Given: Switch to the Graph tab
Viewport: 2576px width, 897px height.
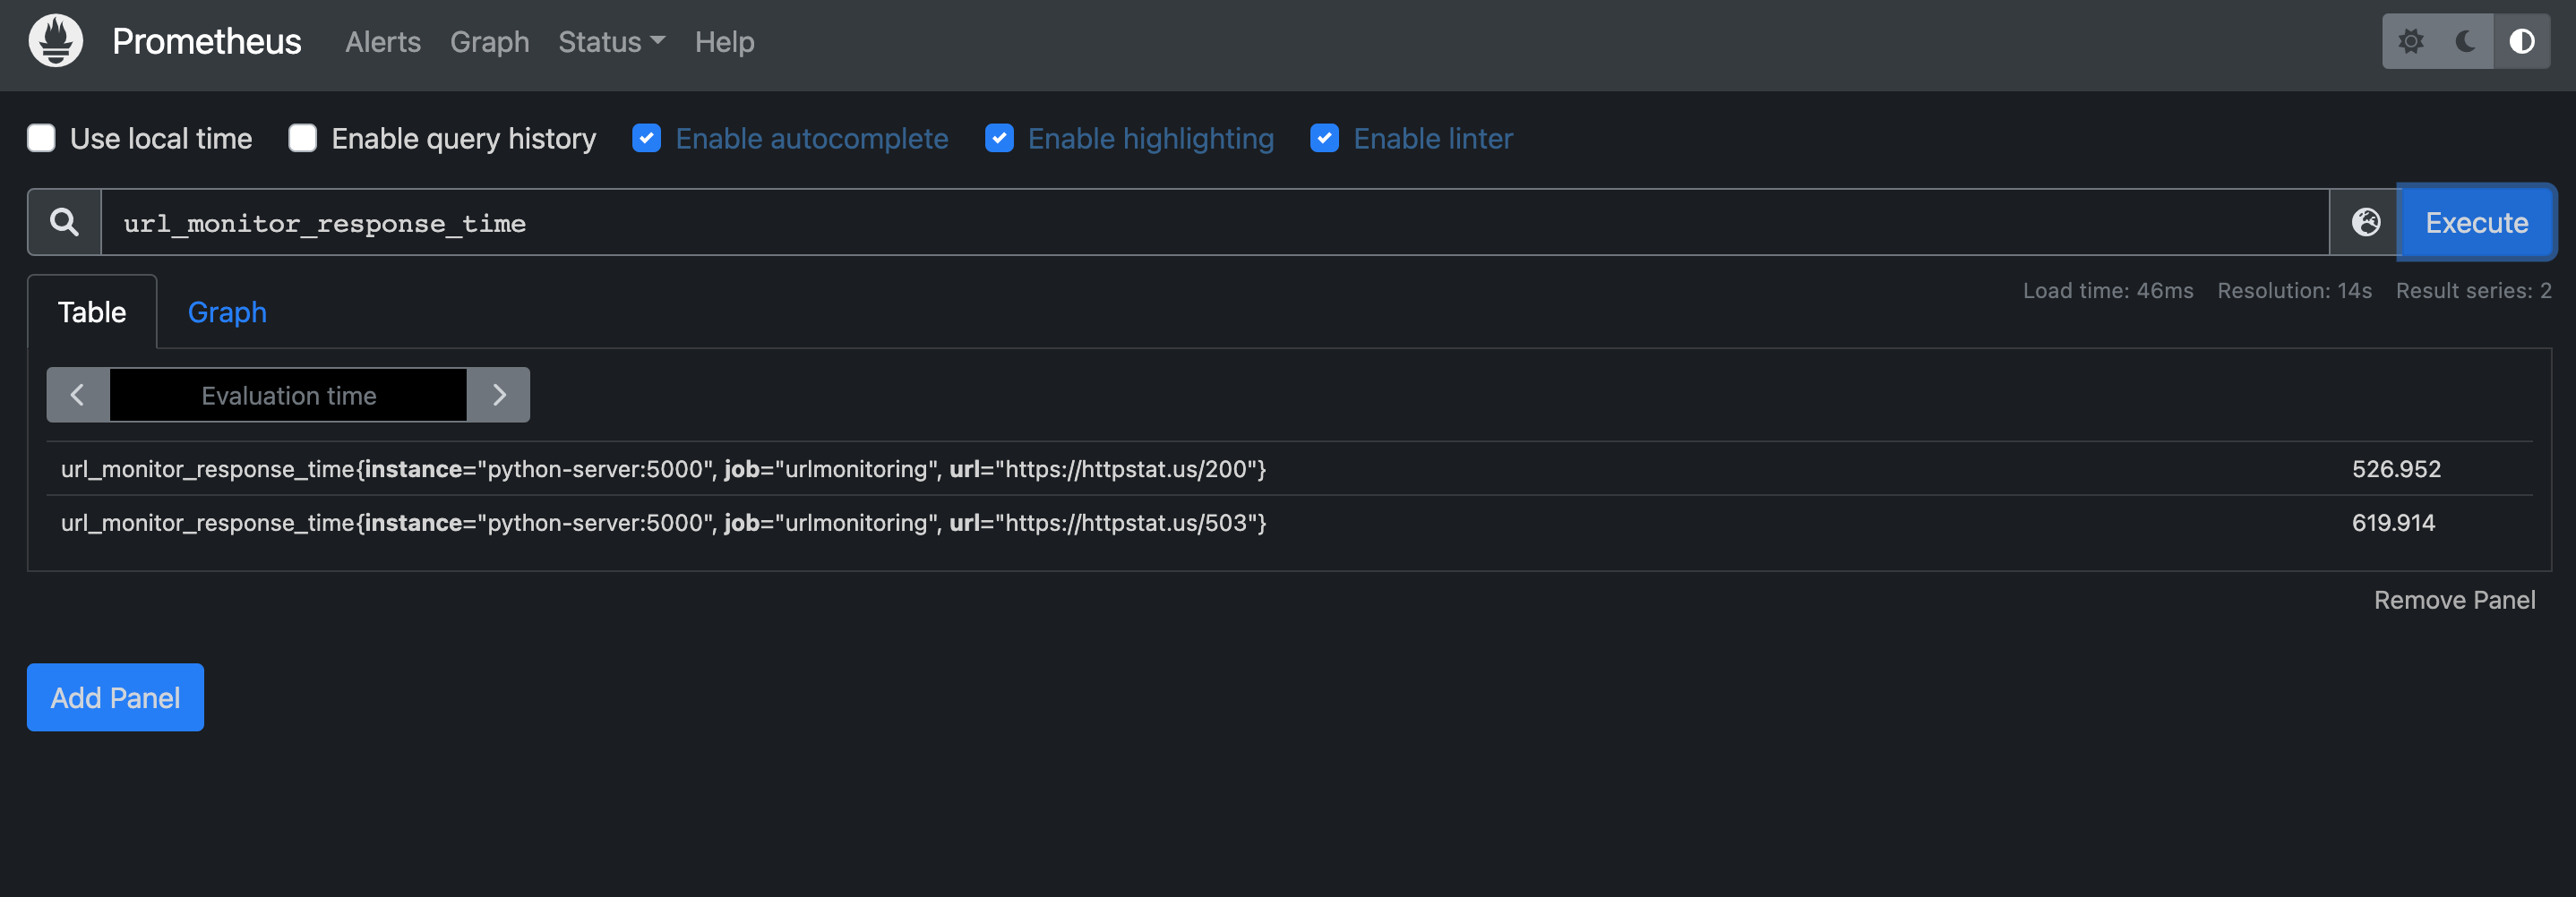Looking at the screenshot, I should point(226,312).
